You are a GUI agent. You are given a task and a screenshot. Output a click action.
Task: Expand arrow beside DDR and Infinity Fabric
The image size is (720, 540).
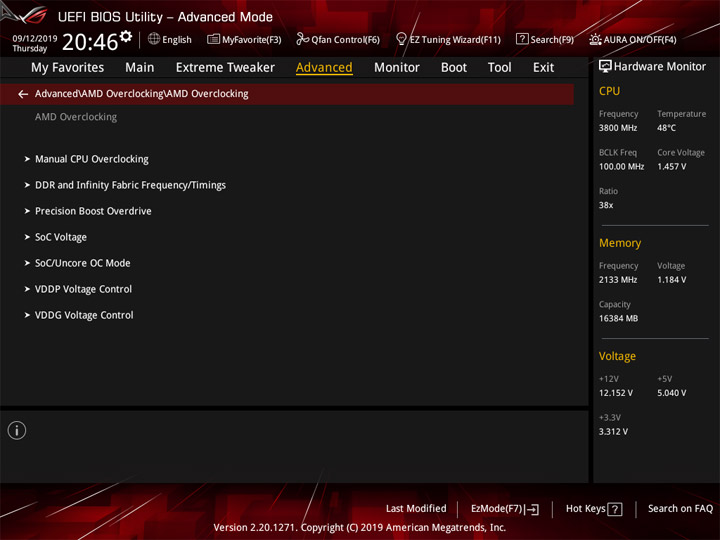27,185
